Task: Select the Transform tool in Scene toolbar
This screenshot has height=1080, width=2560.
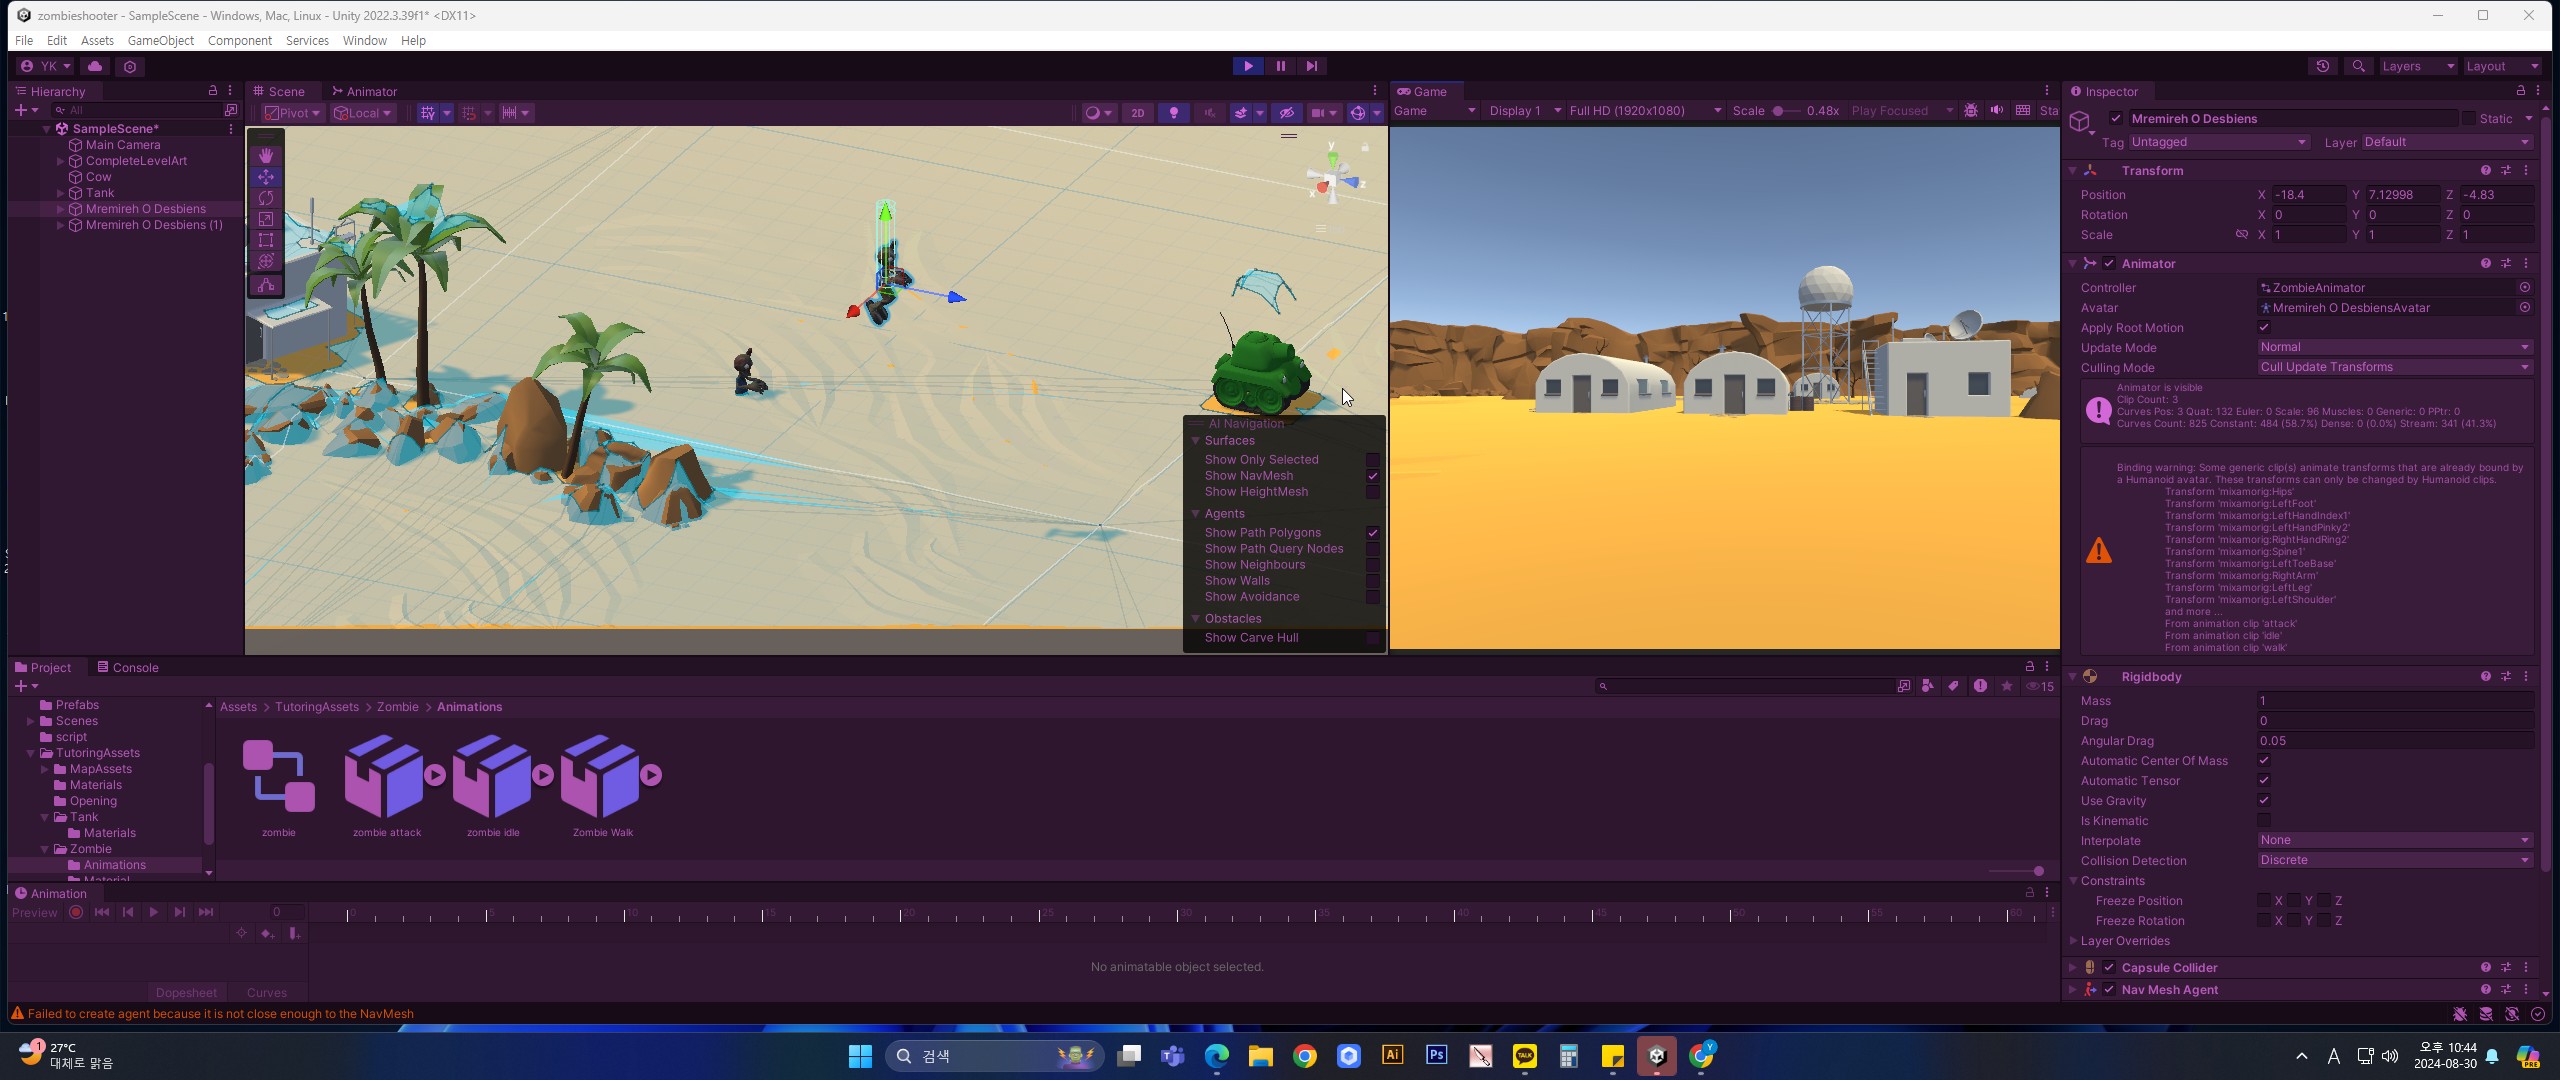Action: click(x=266, y=261)
